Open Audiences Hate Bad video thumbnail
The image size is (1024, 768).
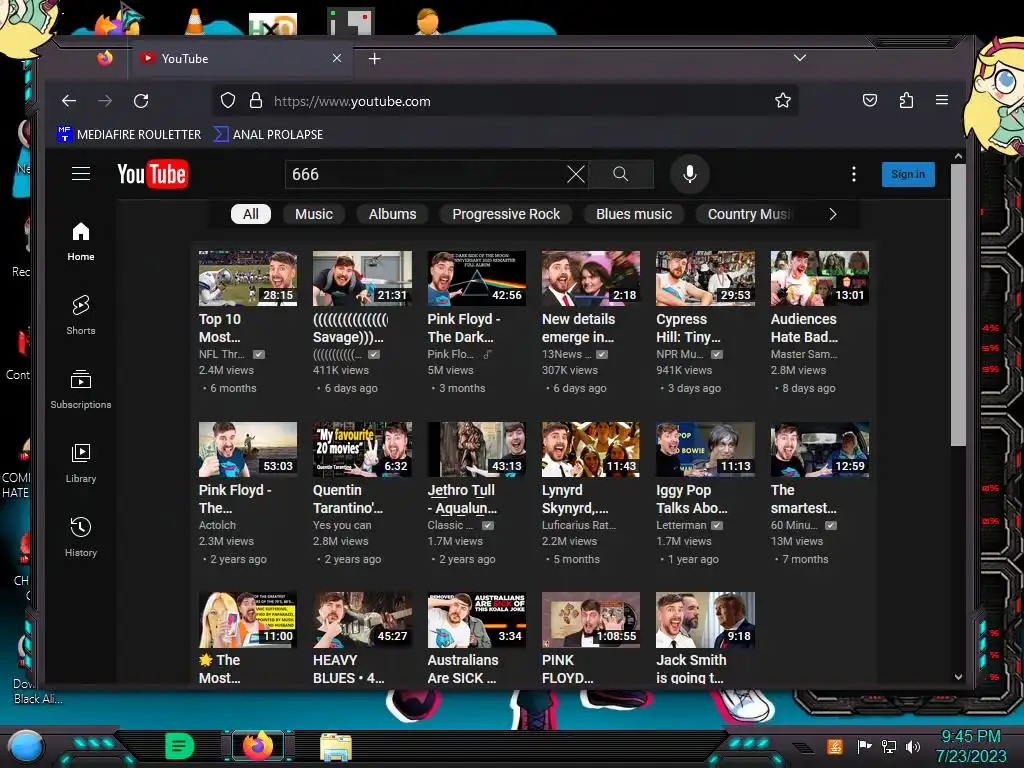(820, 278)
